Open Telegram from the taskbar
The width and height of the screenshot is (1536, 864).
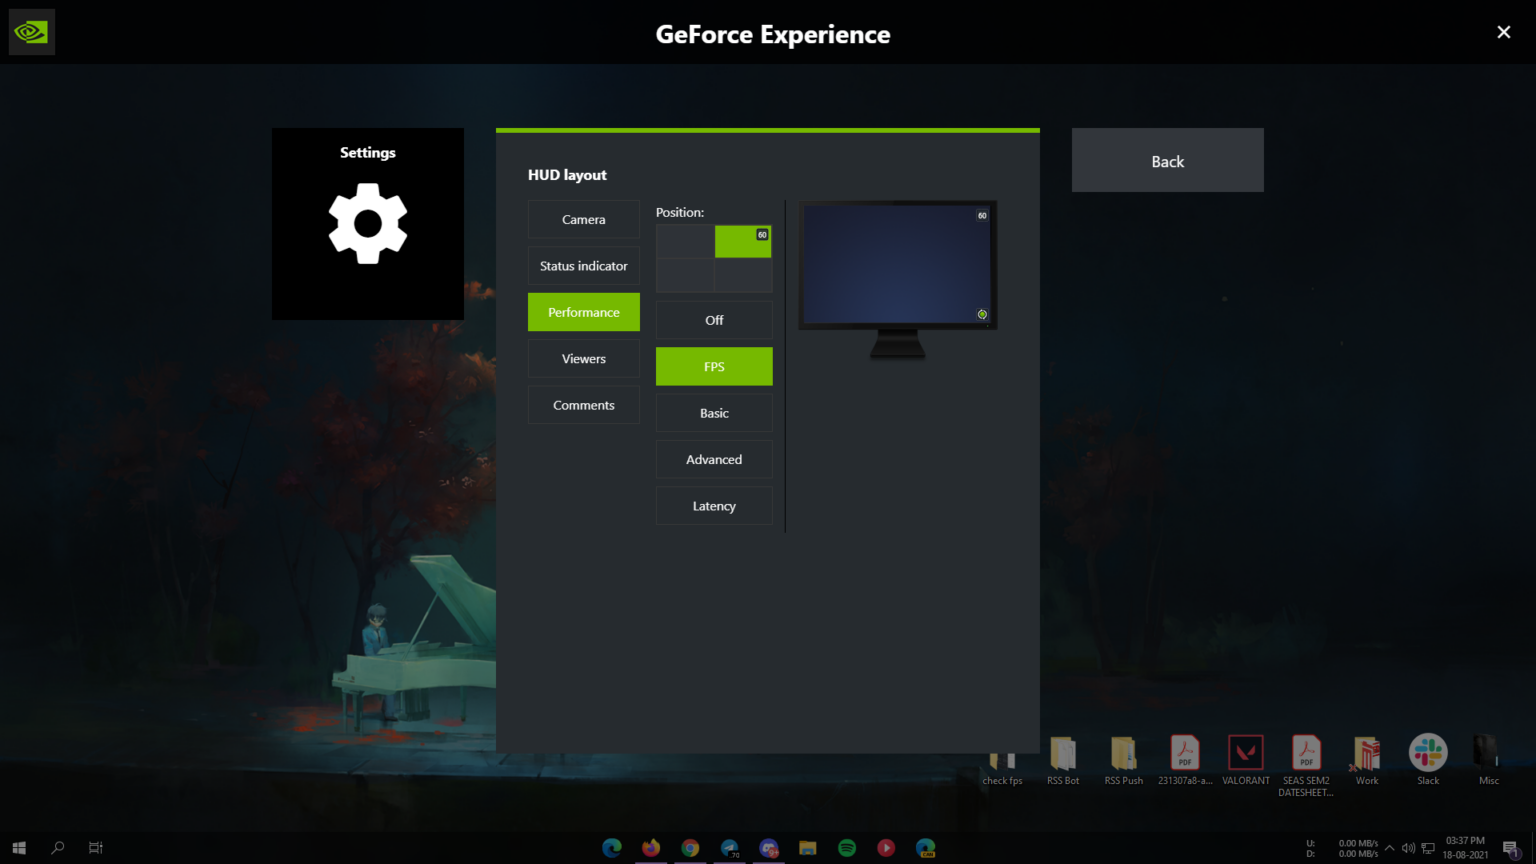(730, 848)
